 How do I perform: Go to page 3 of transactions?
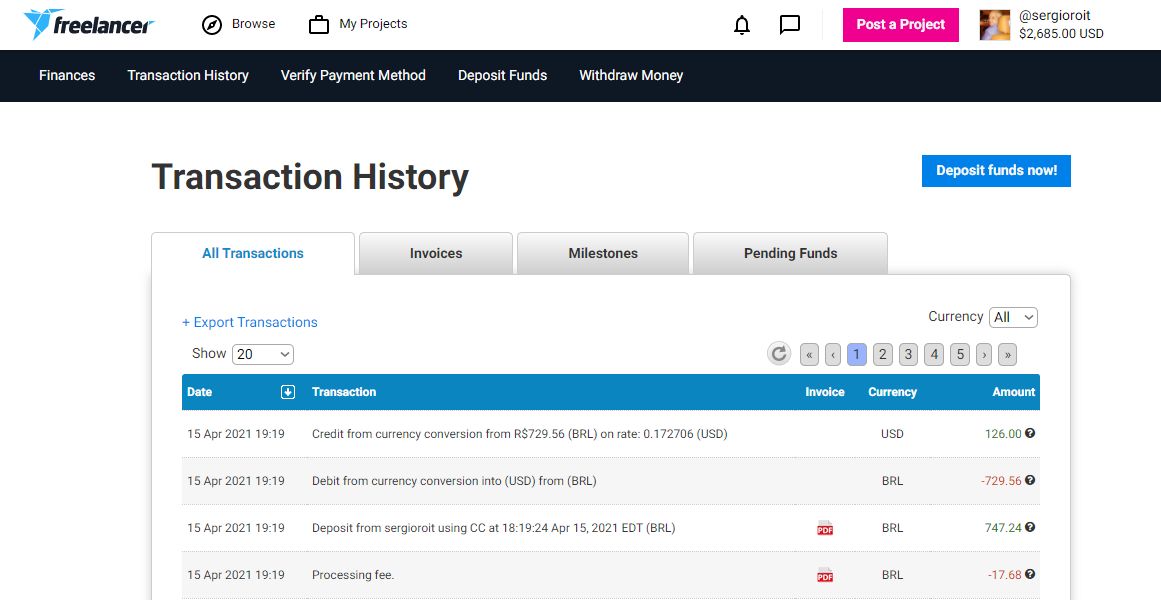[x=908, y=354]
